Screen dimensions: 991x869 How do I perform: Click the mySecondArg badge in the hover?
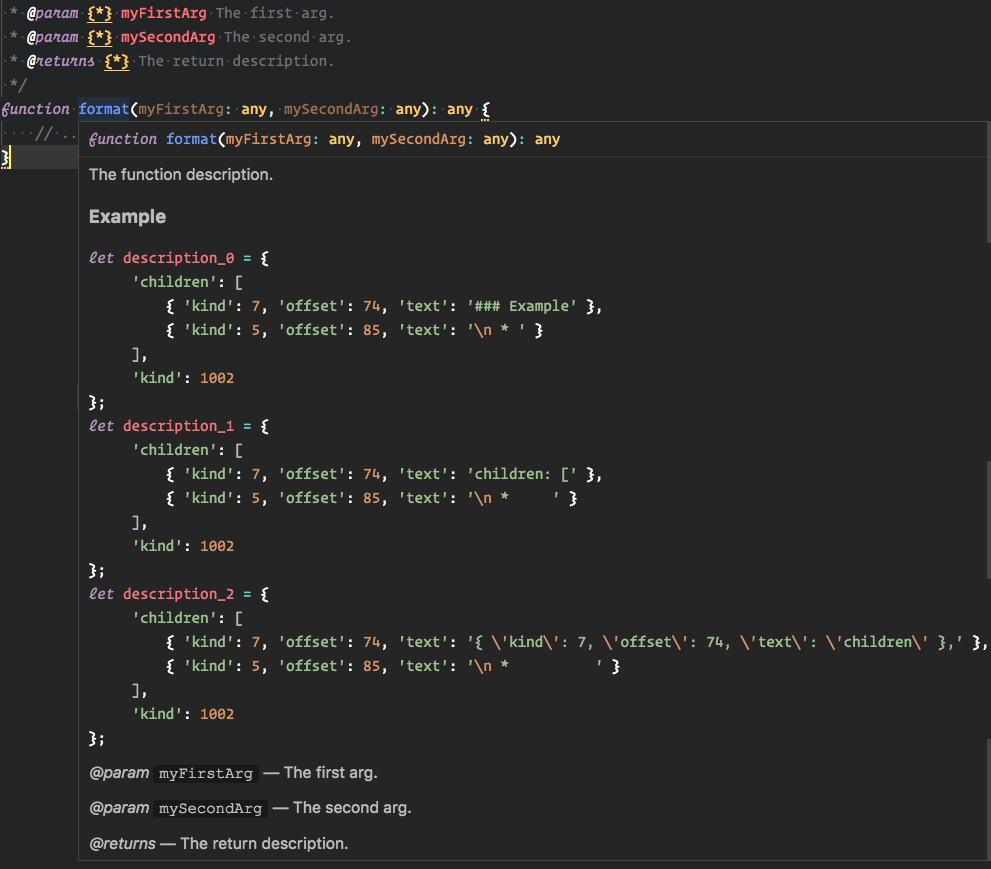tap(210, 808)
